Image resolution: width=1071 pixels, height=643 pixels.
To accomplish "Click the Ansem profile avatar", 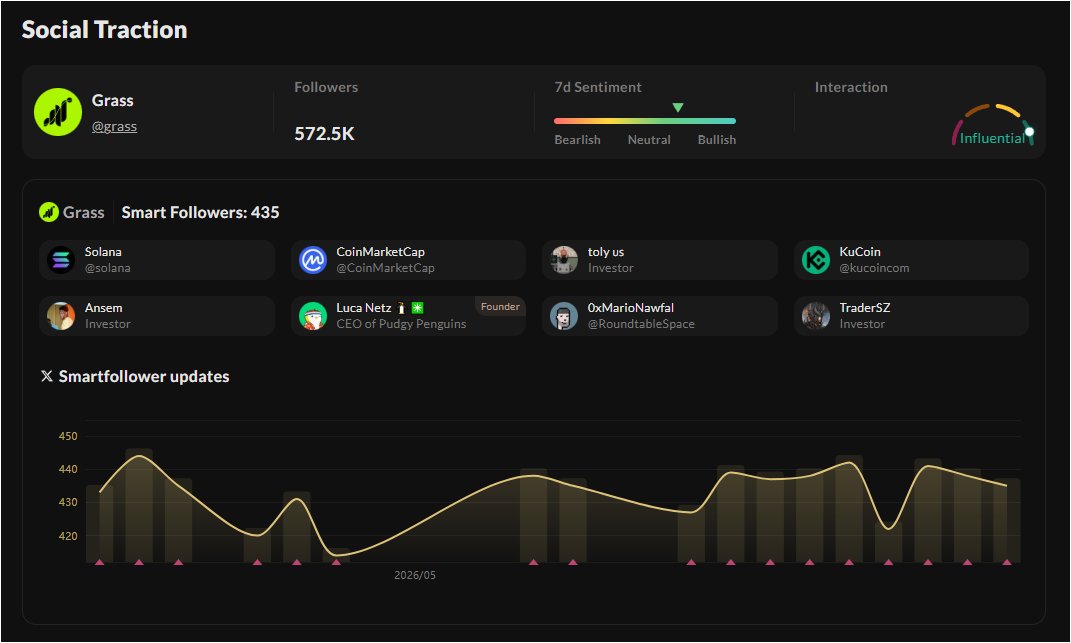I will 61,316.
